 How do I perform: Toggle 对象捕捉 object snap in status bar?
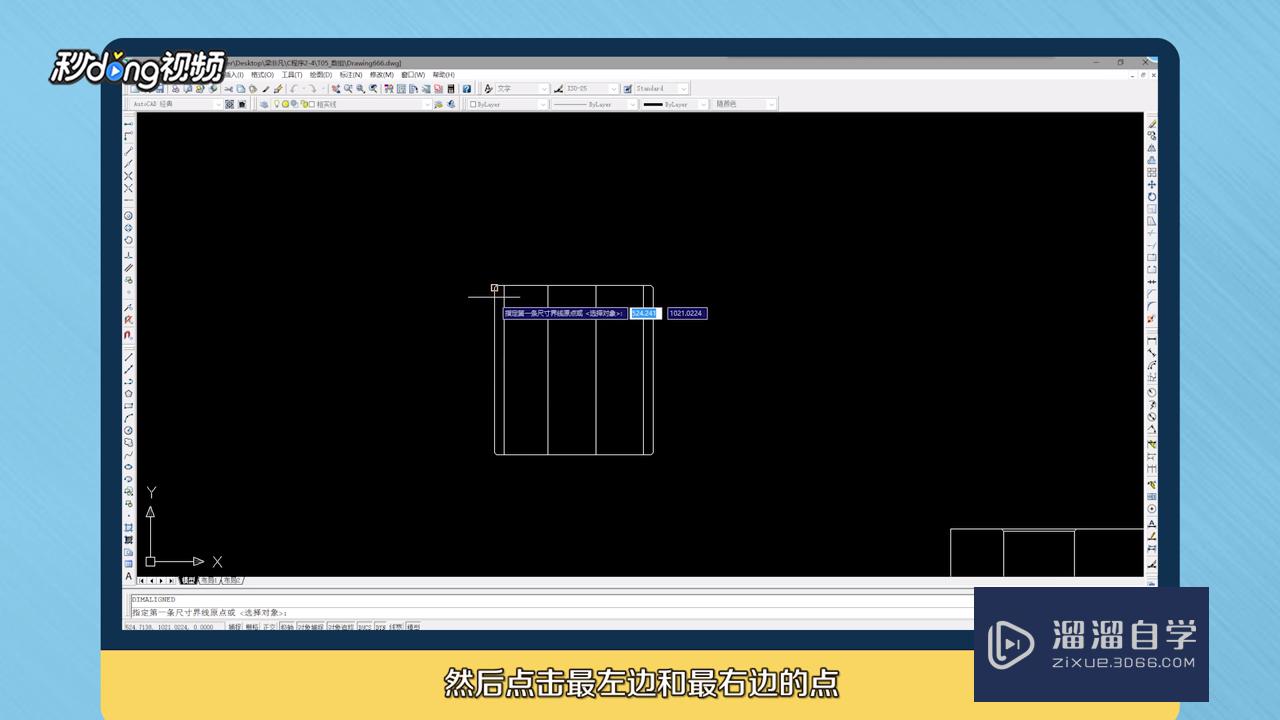pyautogui.click(x=311, y=626)
